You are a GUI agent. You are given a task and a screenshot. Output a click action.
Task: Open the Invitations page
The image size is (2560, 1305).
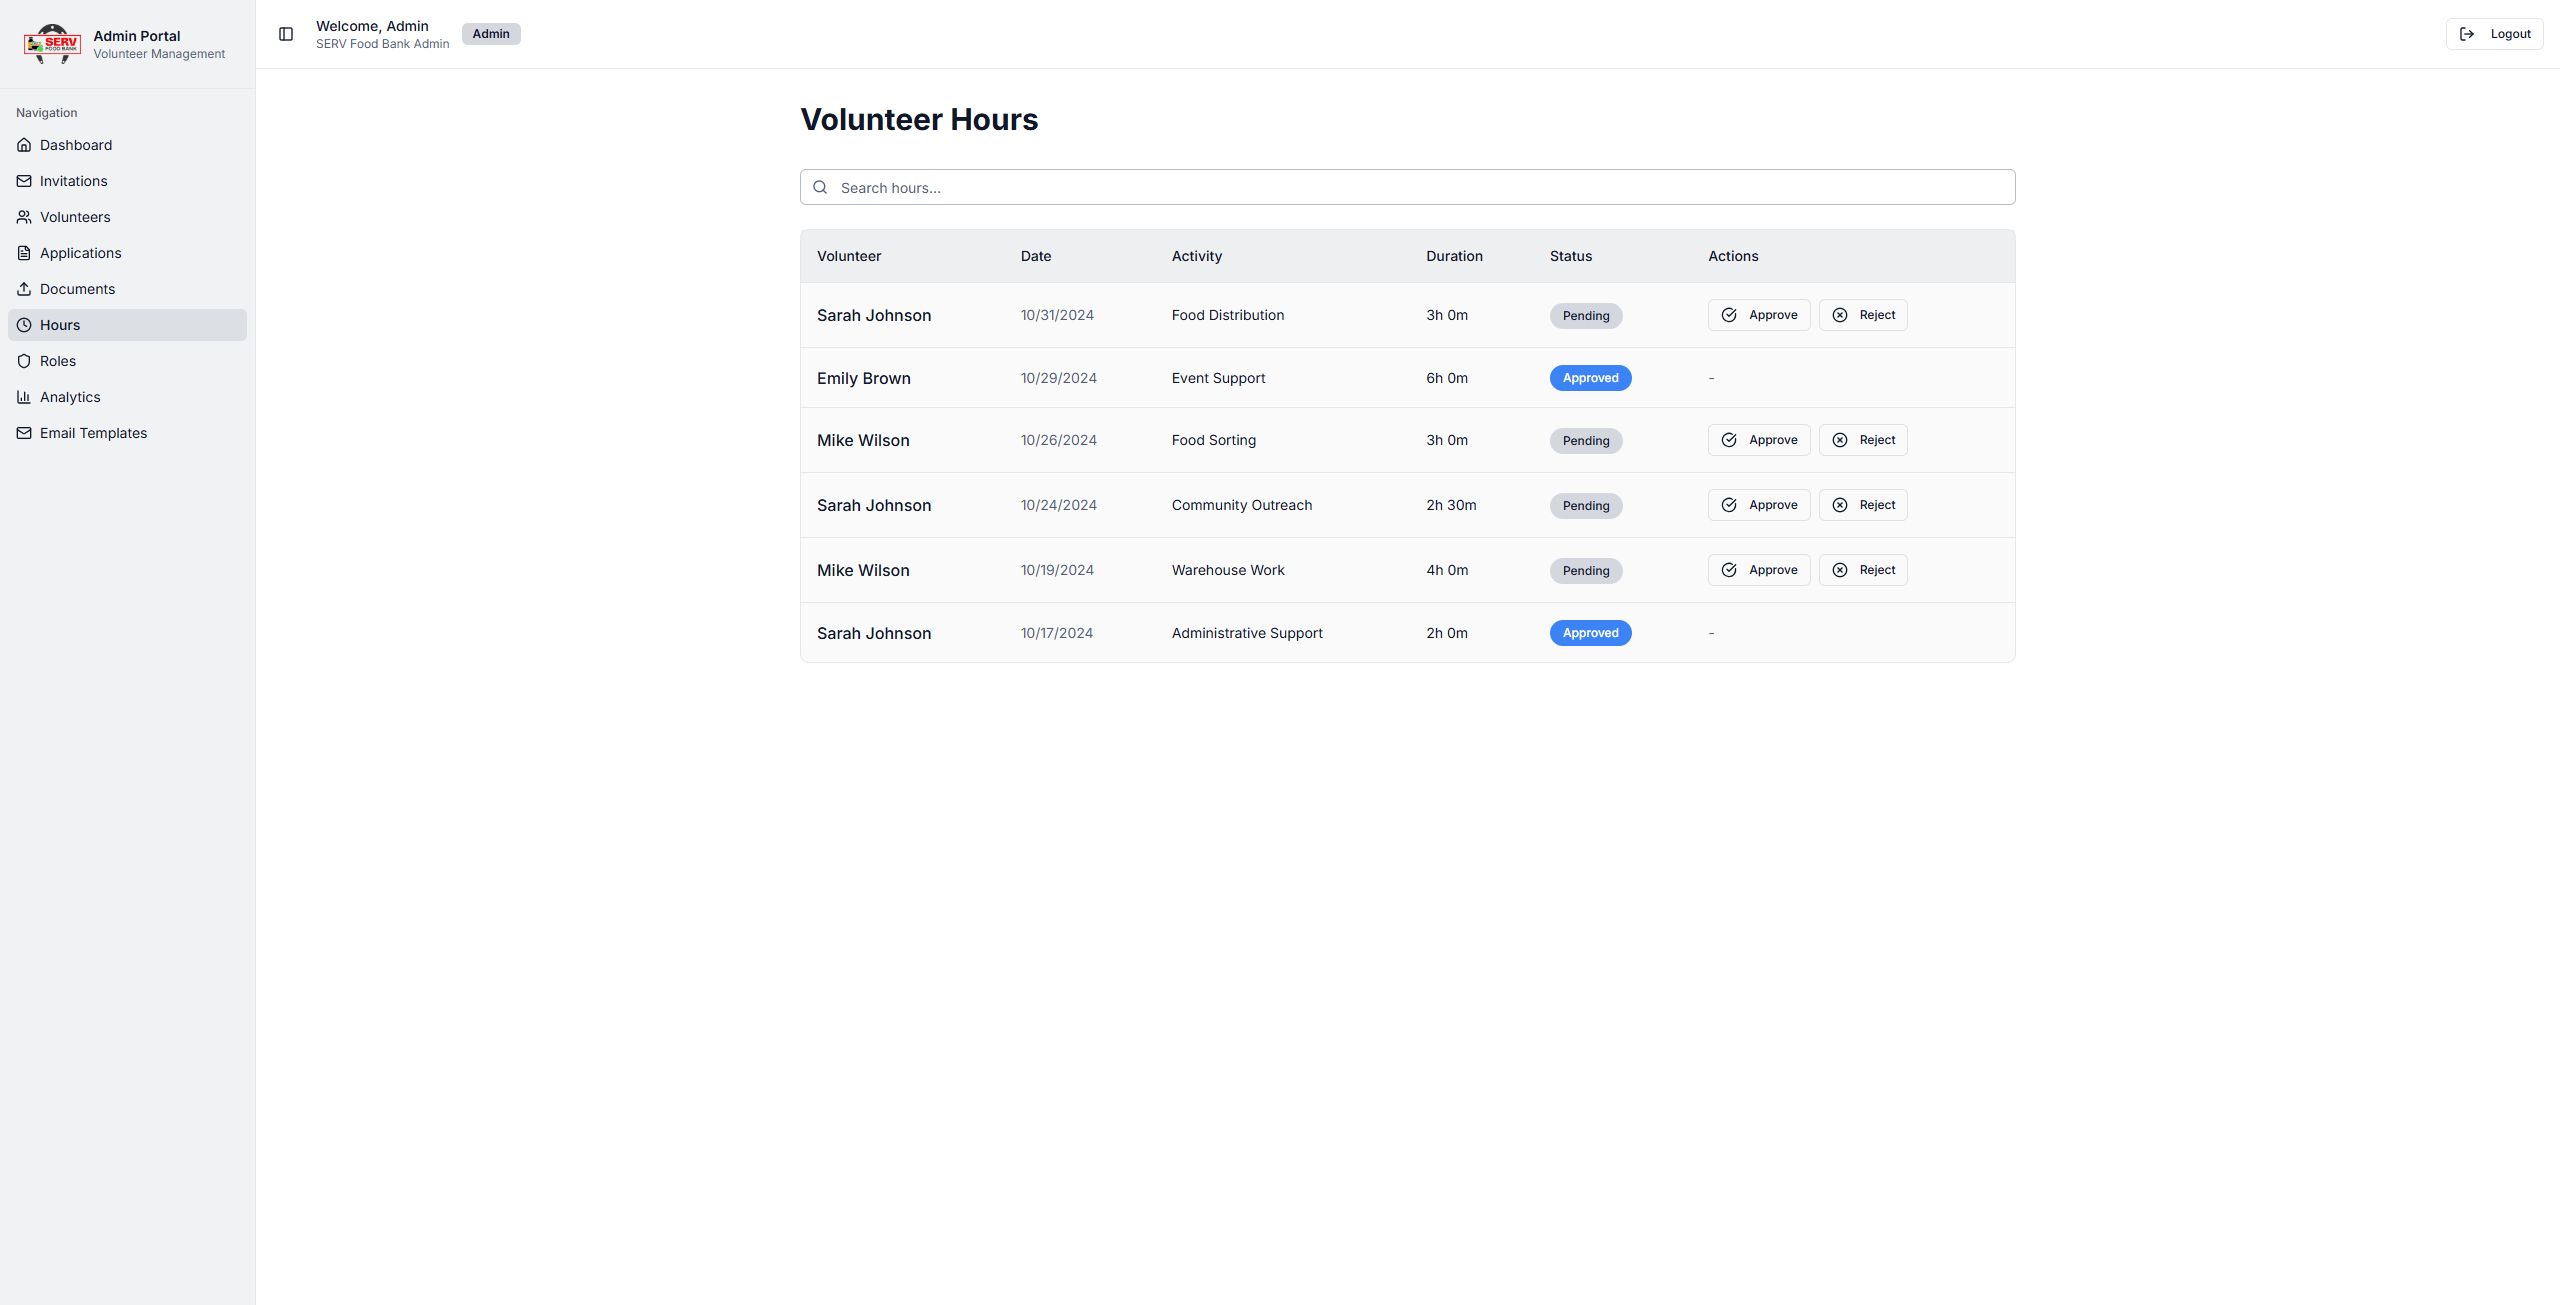73,181
